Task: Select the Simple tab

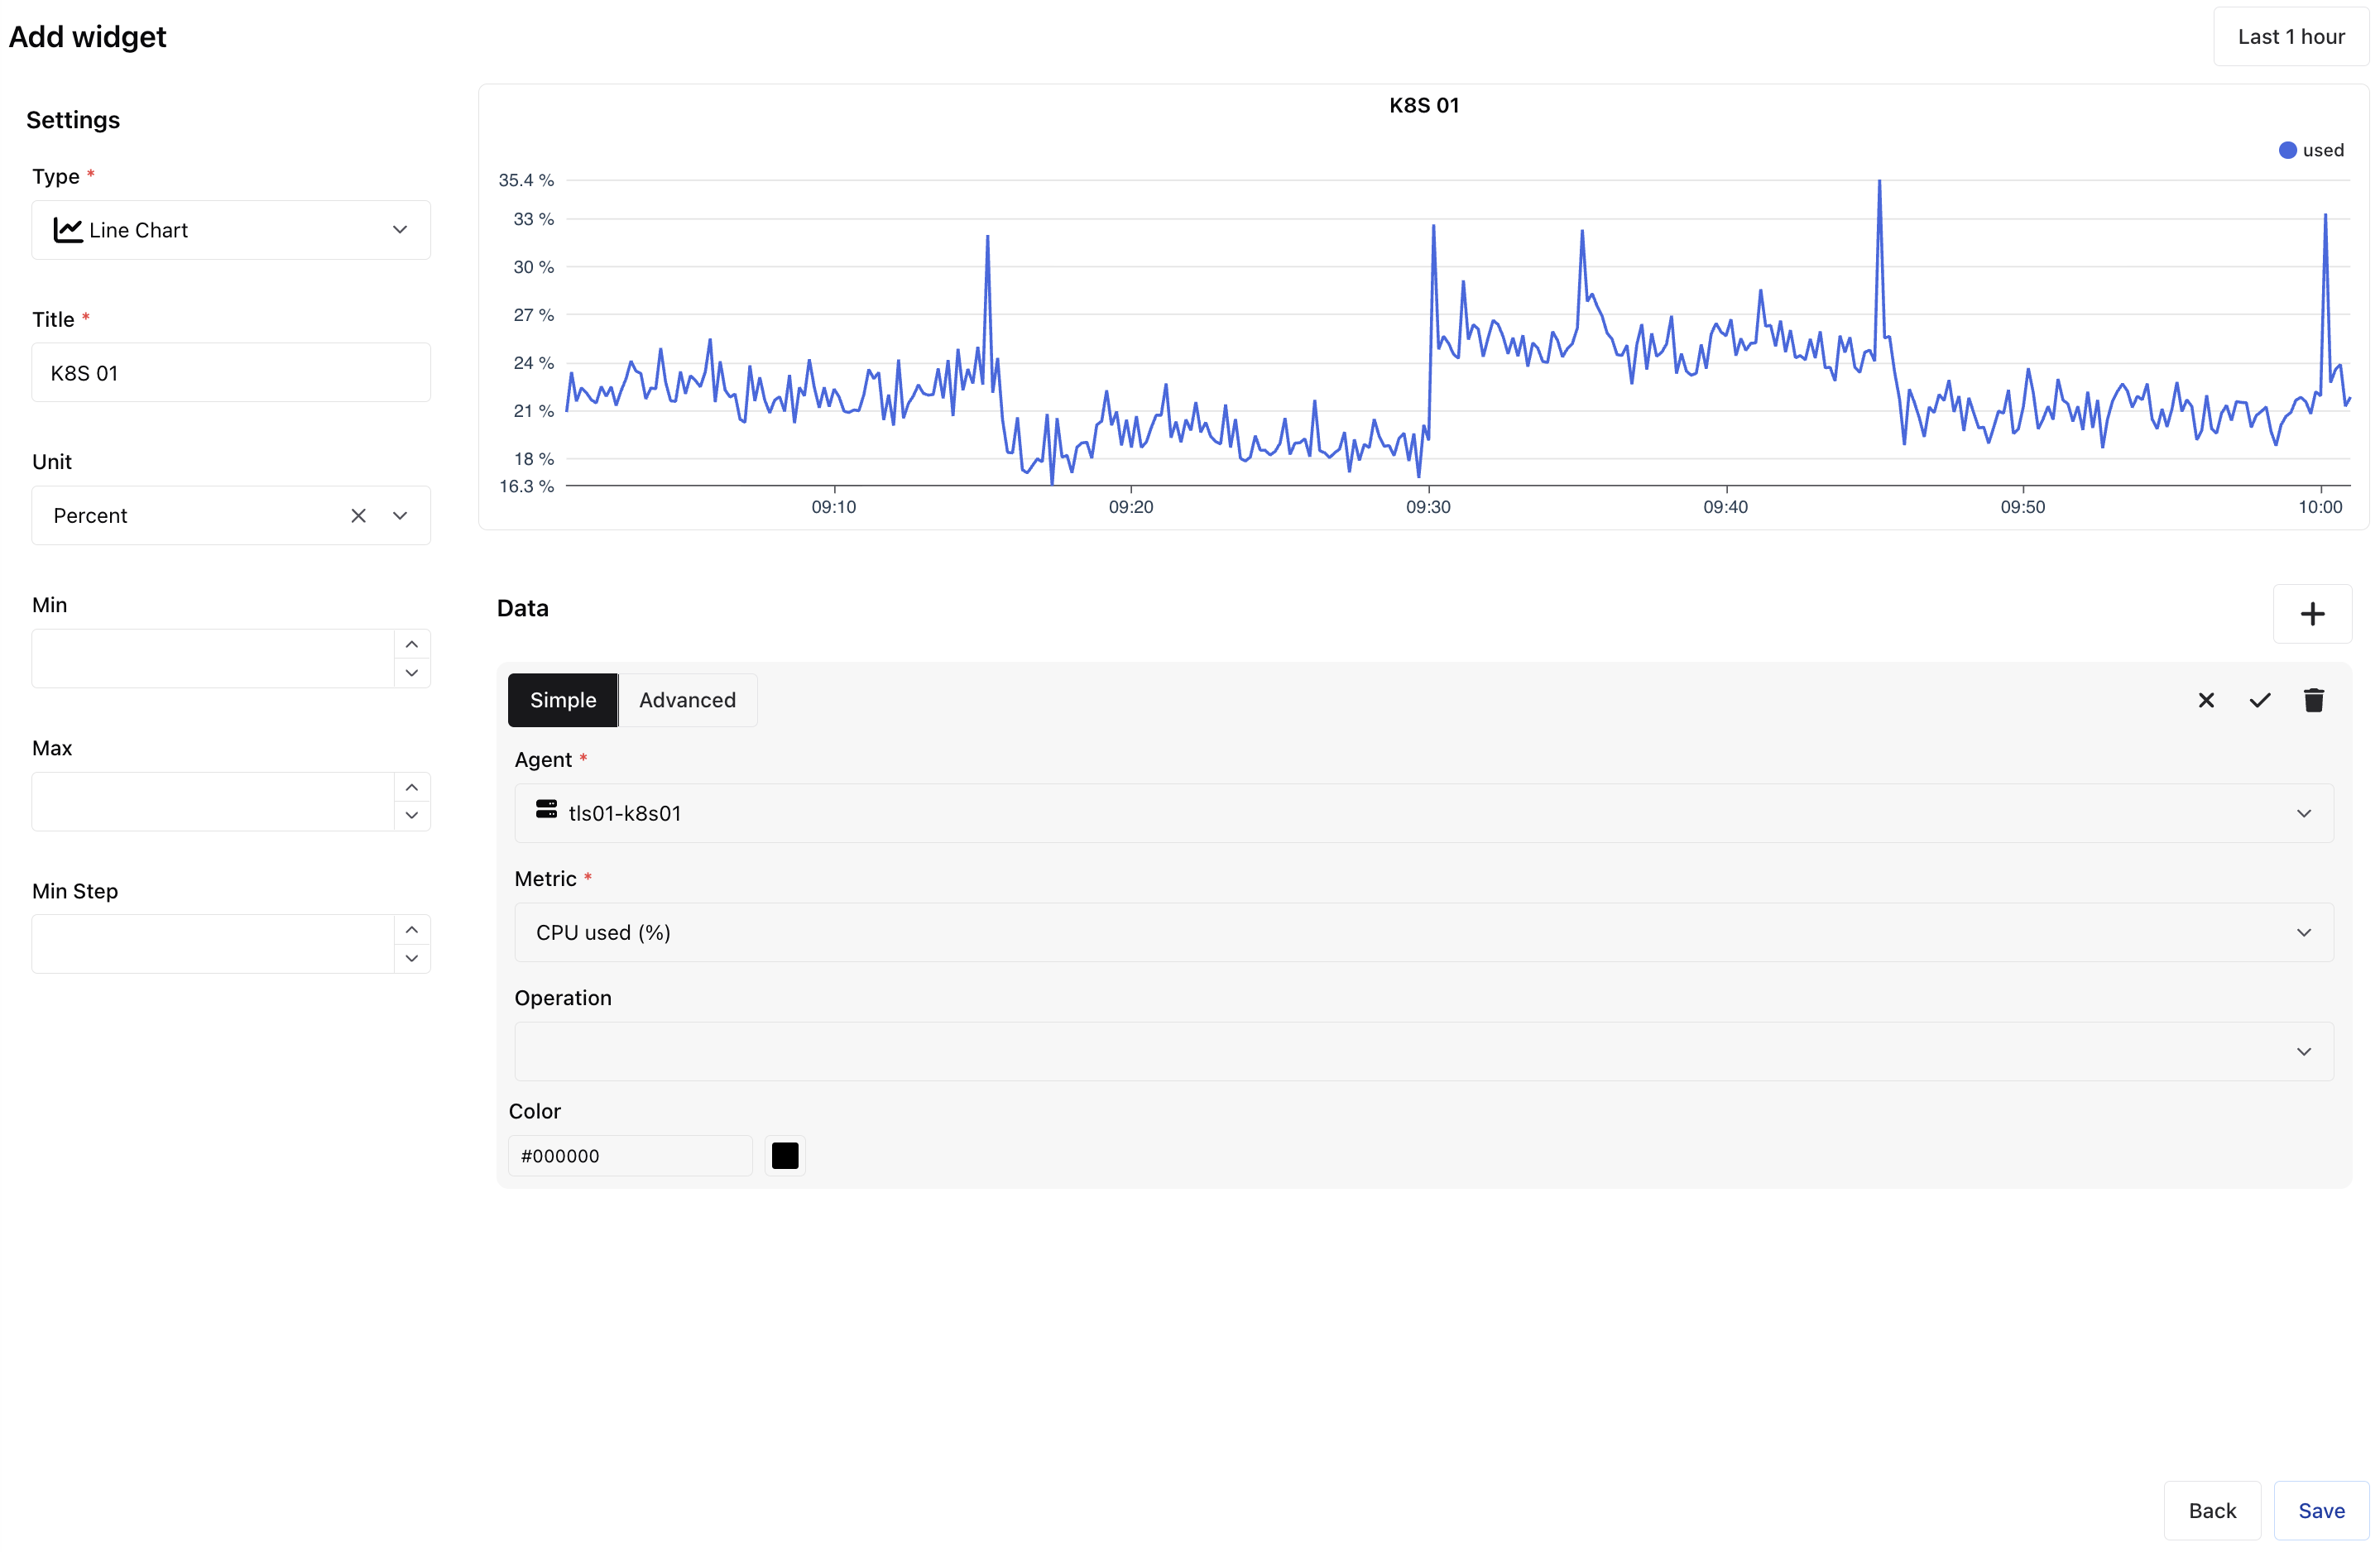Action: coord(562,700)
